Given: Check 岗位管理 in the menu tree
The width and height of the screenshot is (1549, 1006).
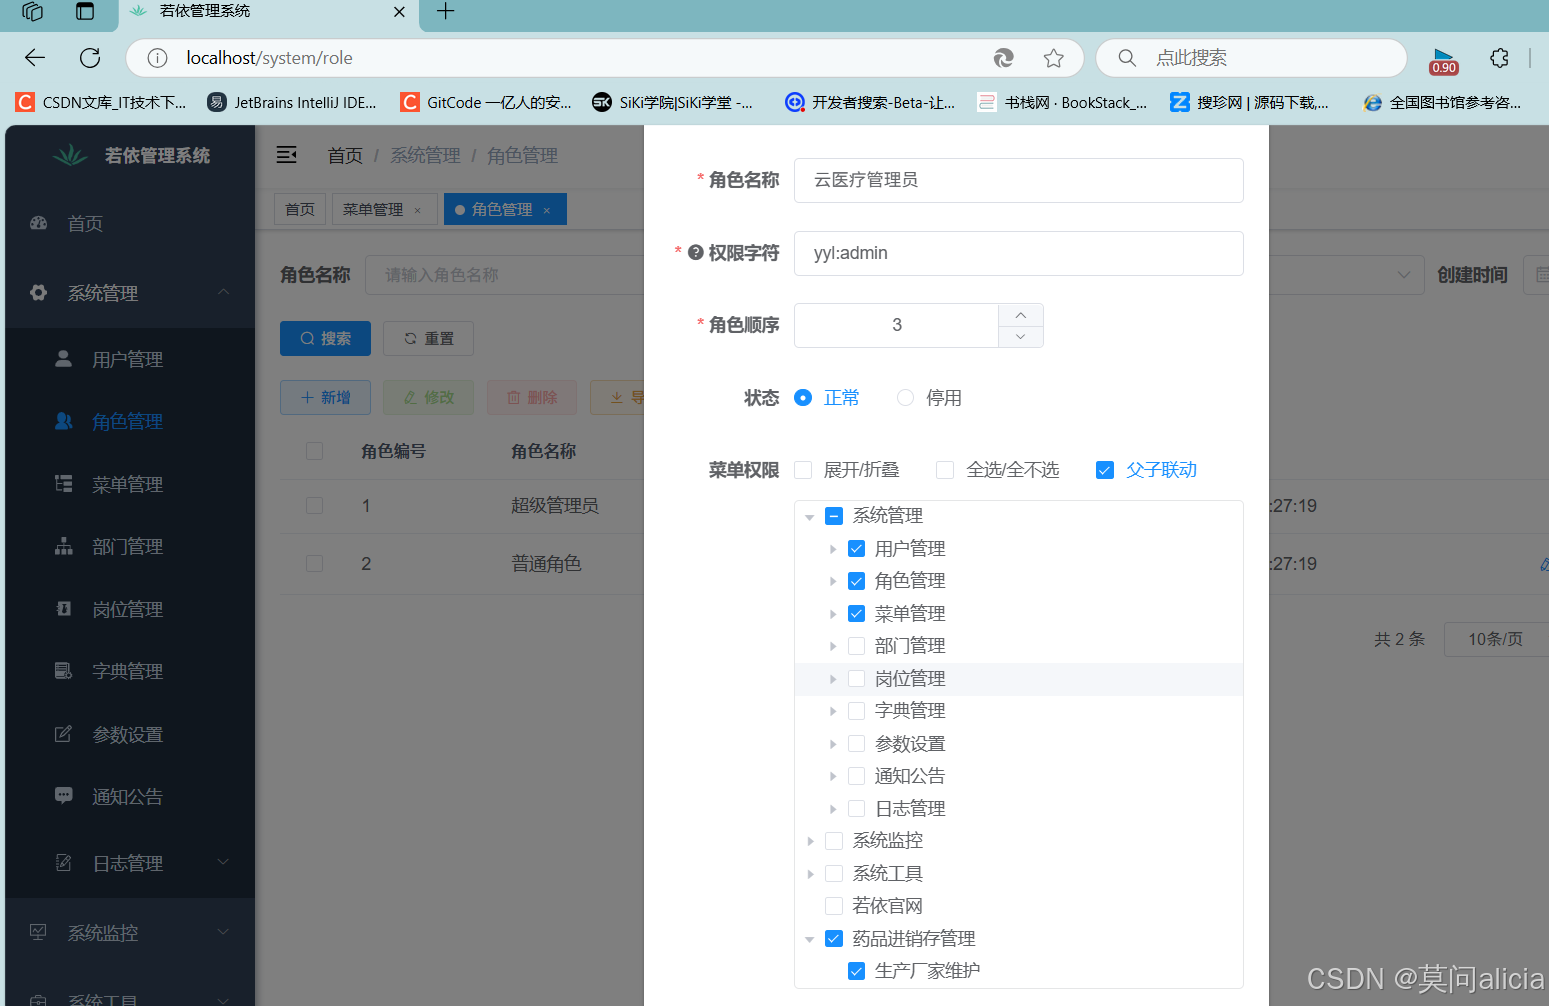Looking at the screenshot, I should (857, 679).
